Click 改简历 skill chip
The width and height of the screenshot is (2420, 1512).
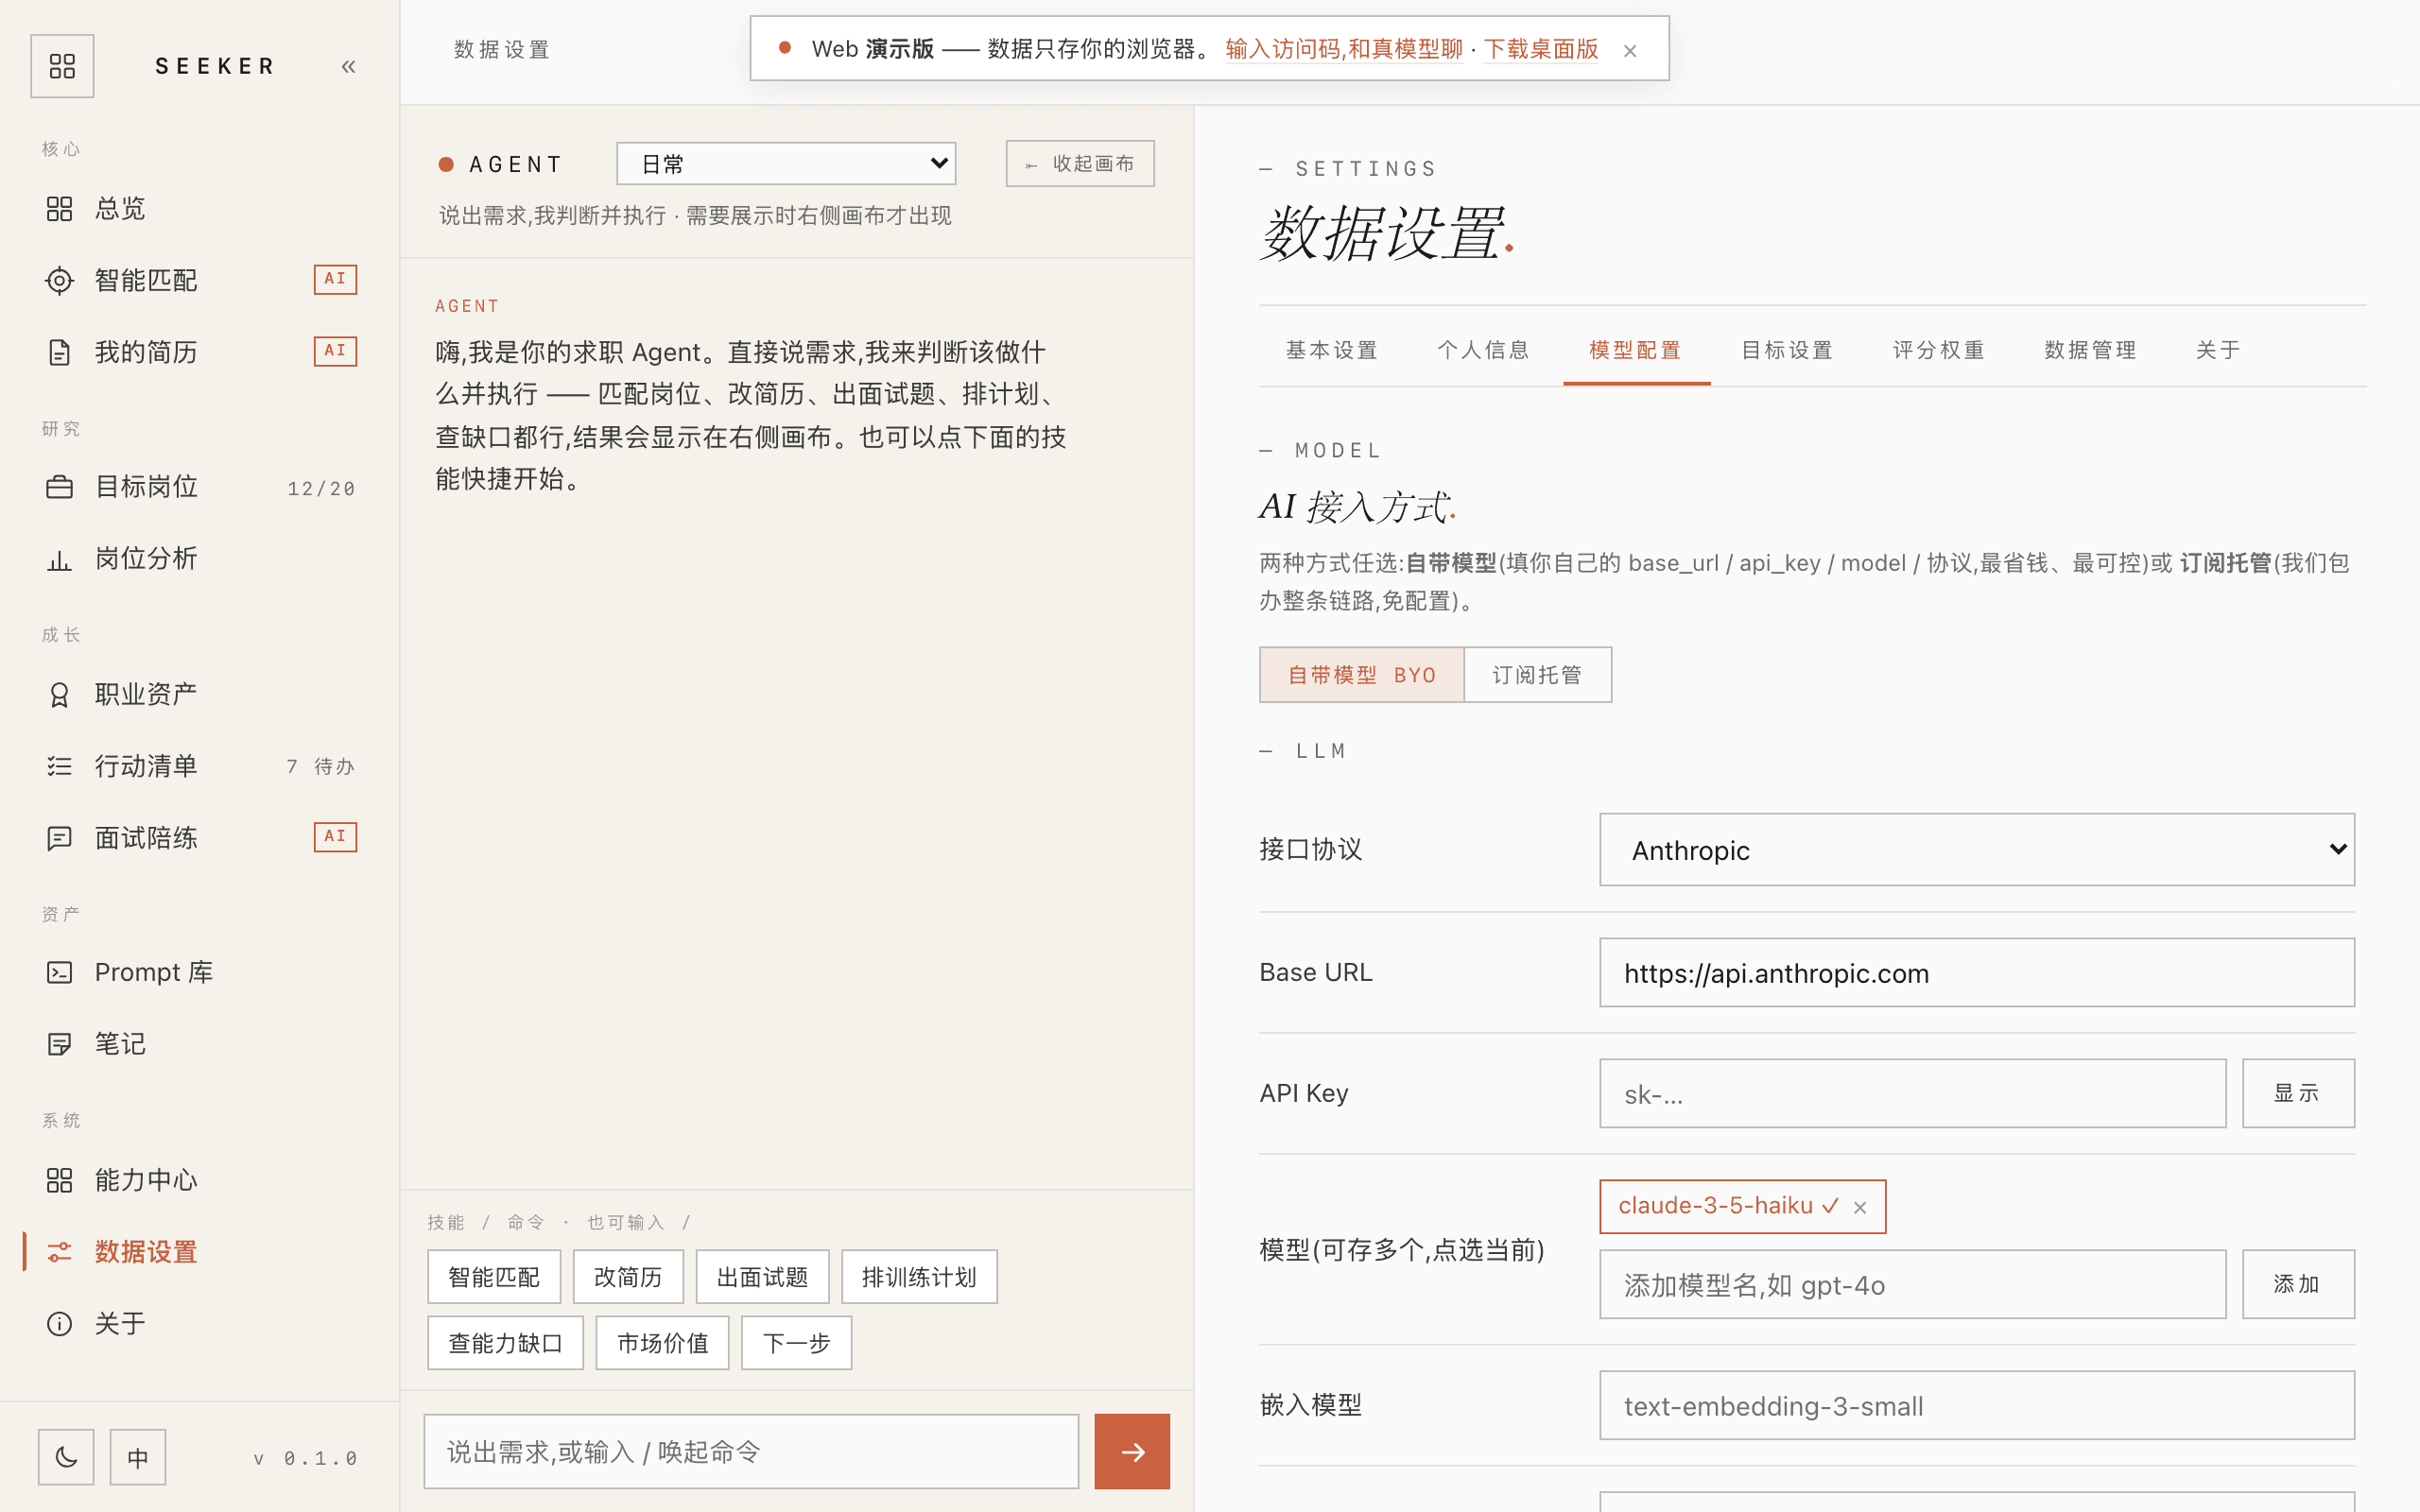click(x=628, y=1277)
